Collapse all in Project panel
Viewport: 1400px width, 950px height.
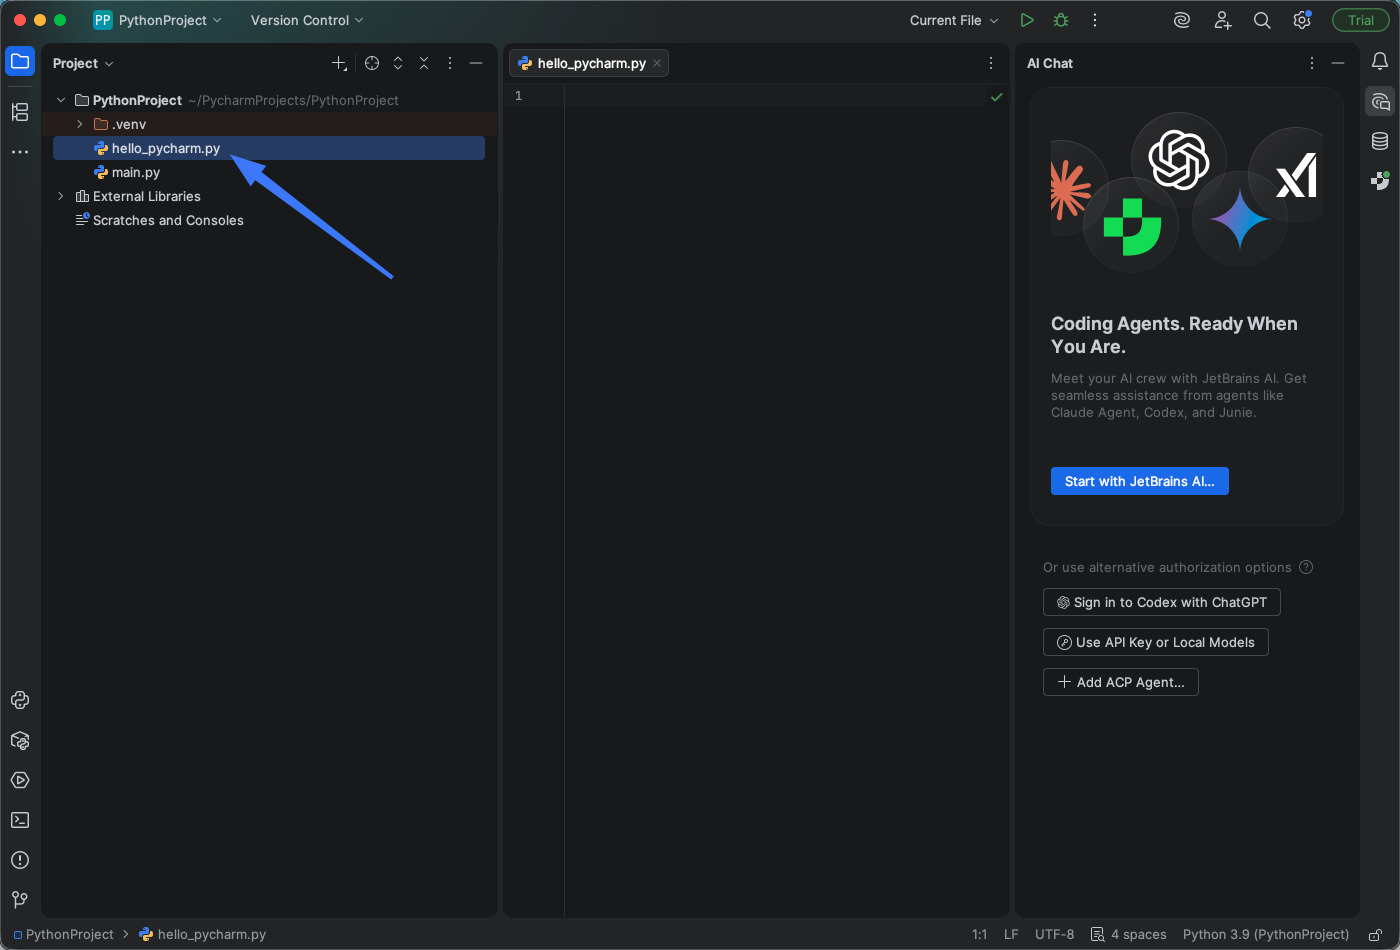[x=424, y=63]
